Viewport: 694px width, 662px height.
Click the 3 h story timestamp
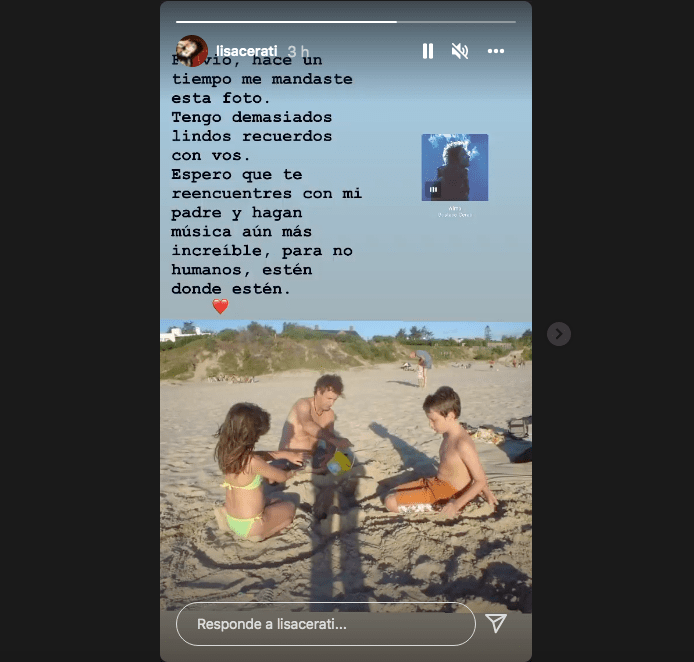coord(298,51)
